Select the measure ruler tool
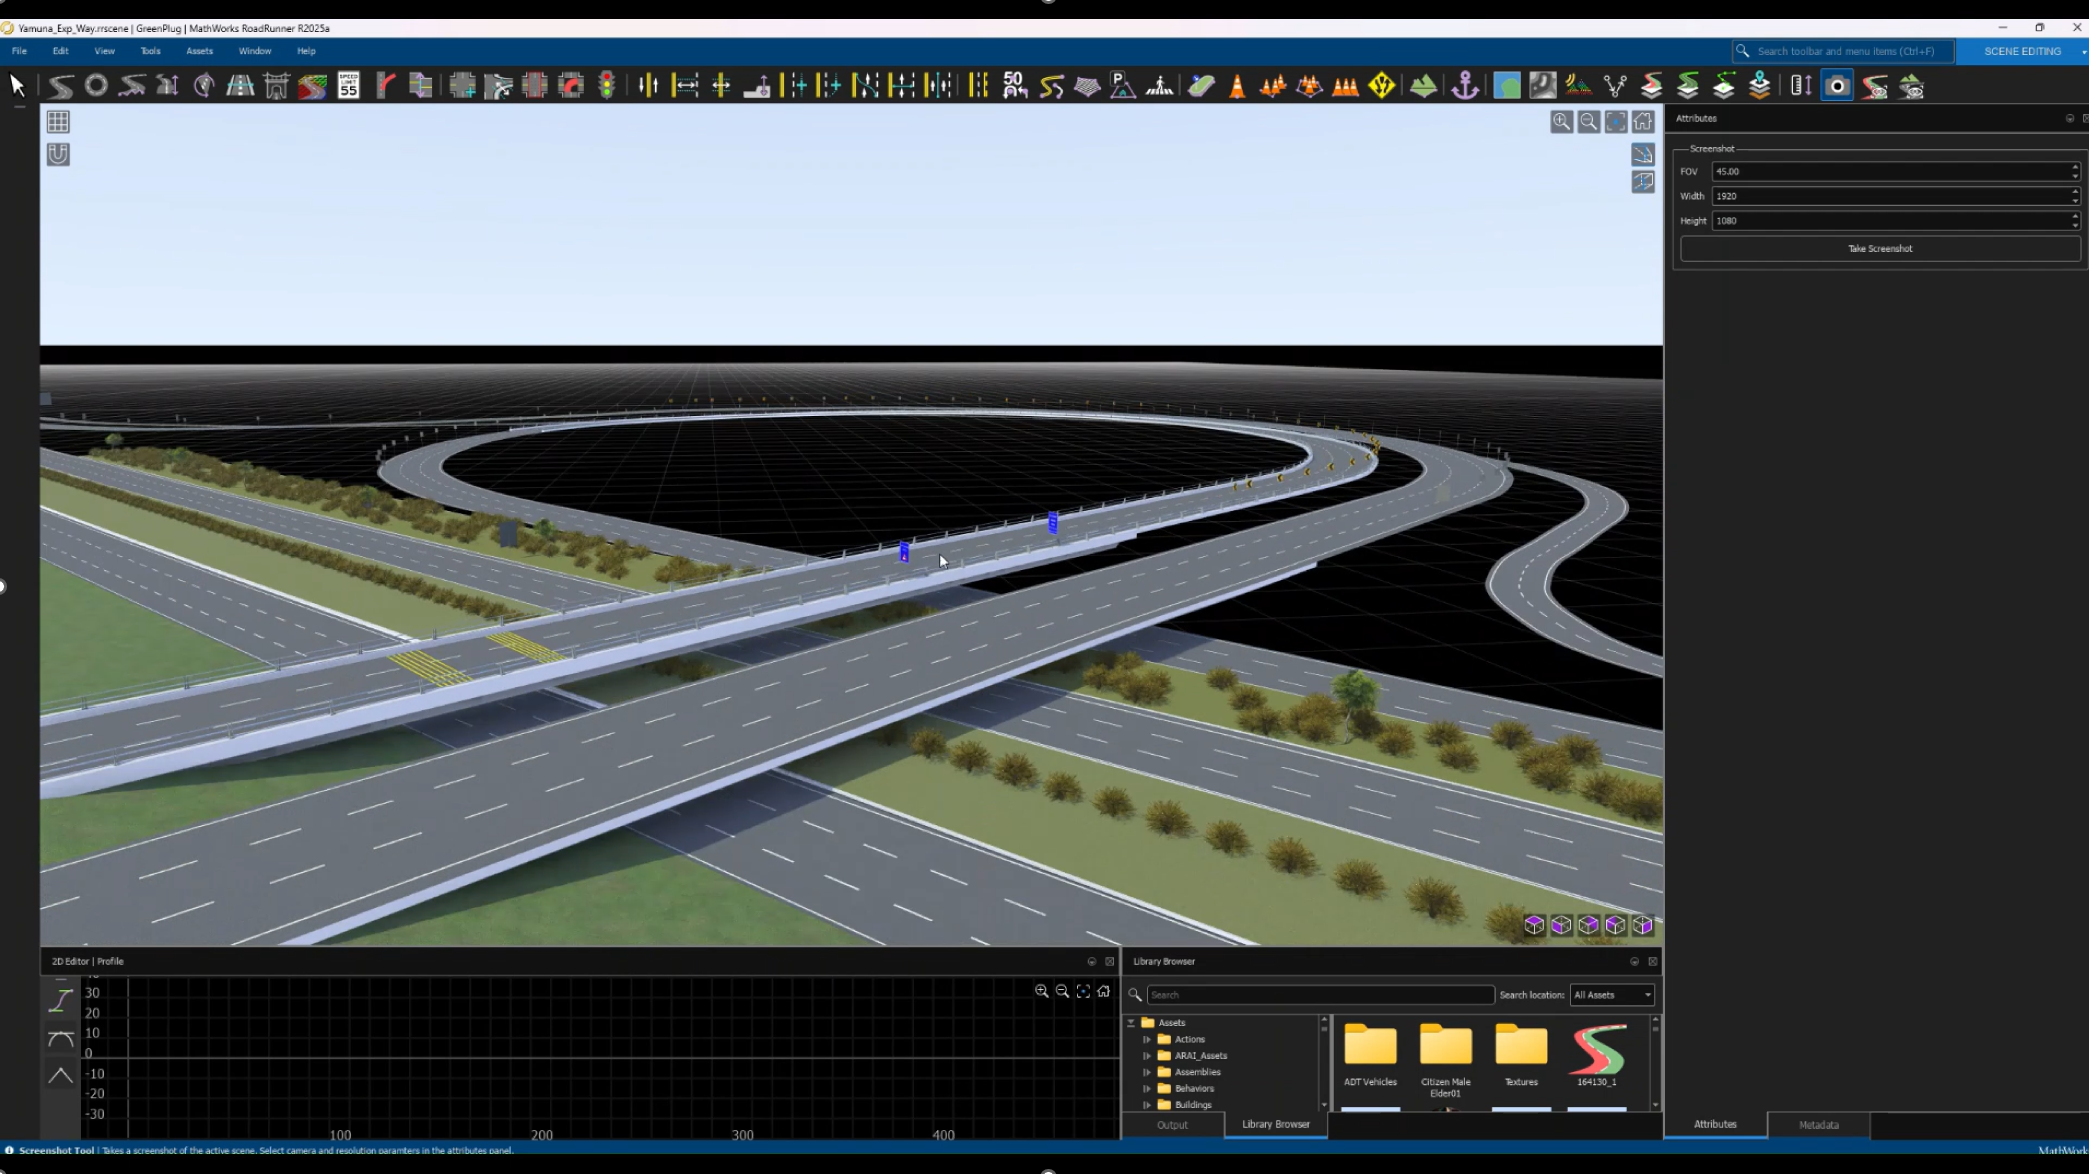The width and height of the screenshot is (2089, 1174). 1801,86
